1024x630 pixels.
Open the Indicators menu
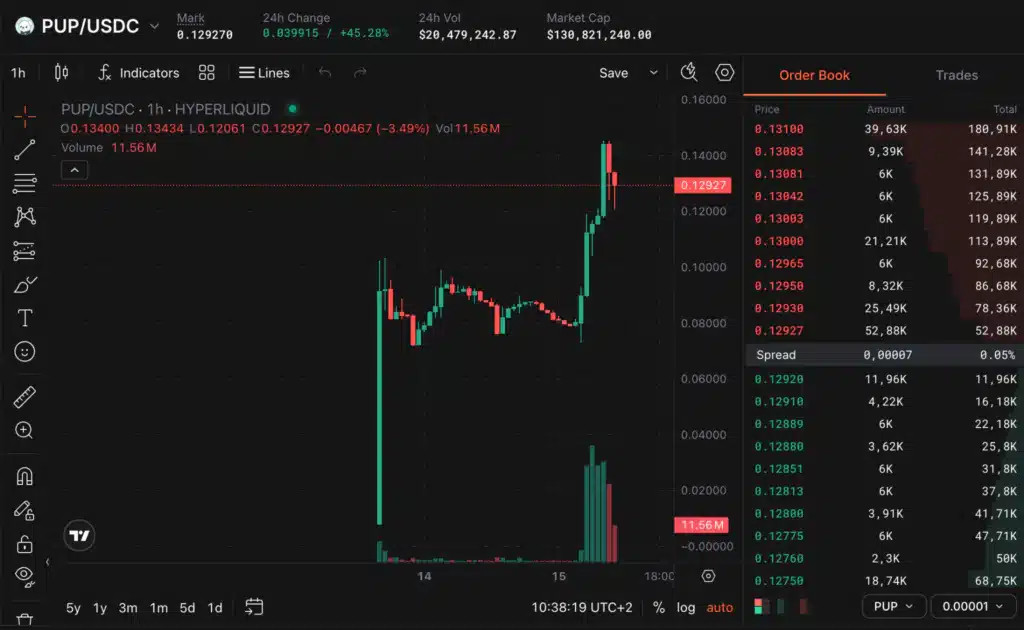click(x=138, y=72)
